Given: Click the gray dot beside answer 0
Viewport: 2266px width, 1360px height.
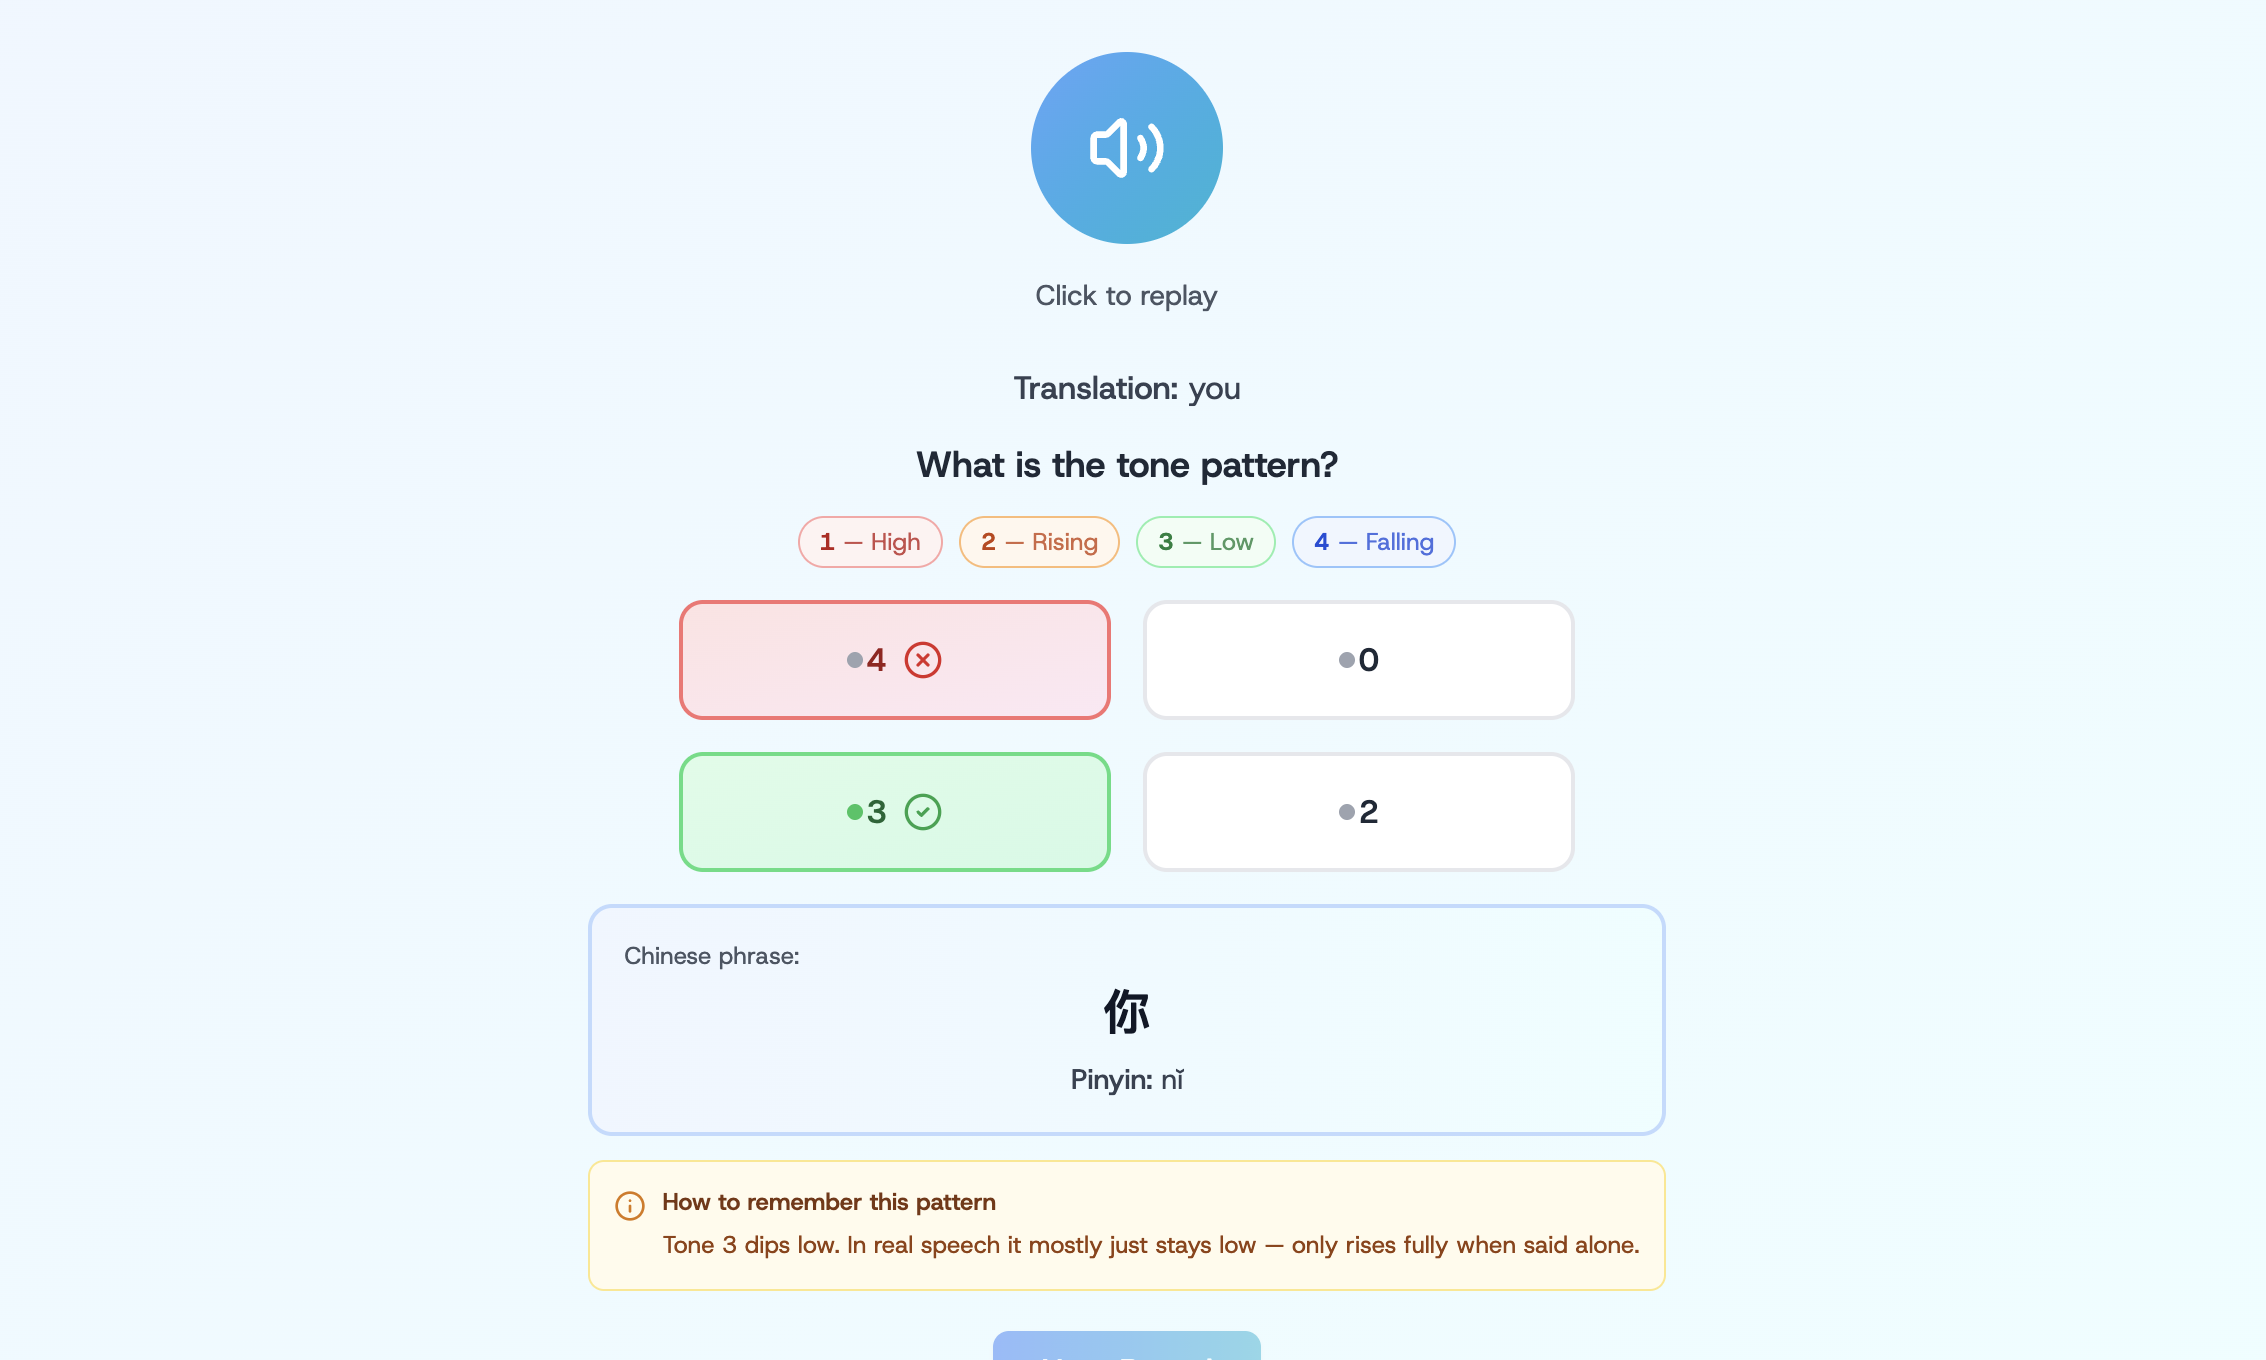Looking at the screenshot, I should (x=1346, y=660).
